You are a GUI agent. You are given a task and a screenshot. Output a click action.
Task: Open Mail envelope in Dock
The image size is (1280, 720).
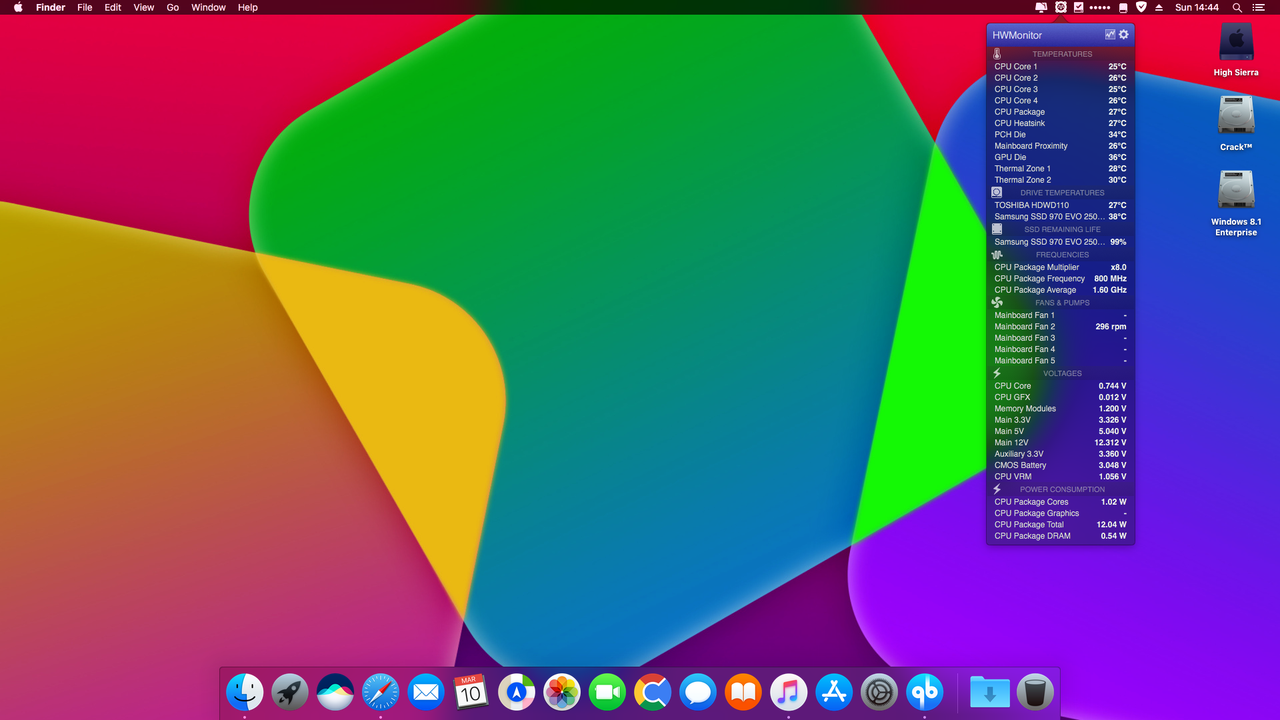(x=426, y=692)
